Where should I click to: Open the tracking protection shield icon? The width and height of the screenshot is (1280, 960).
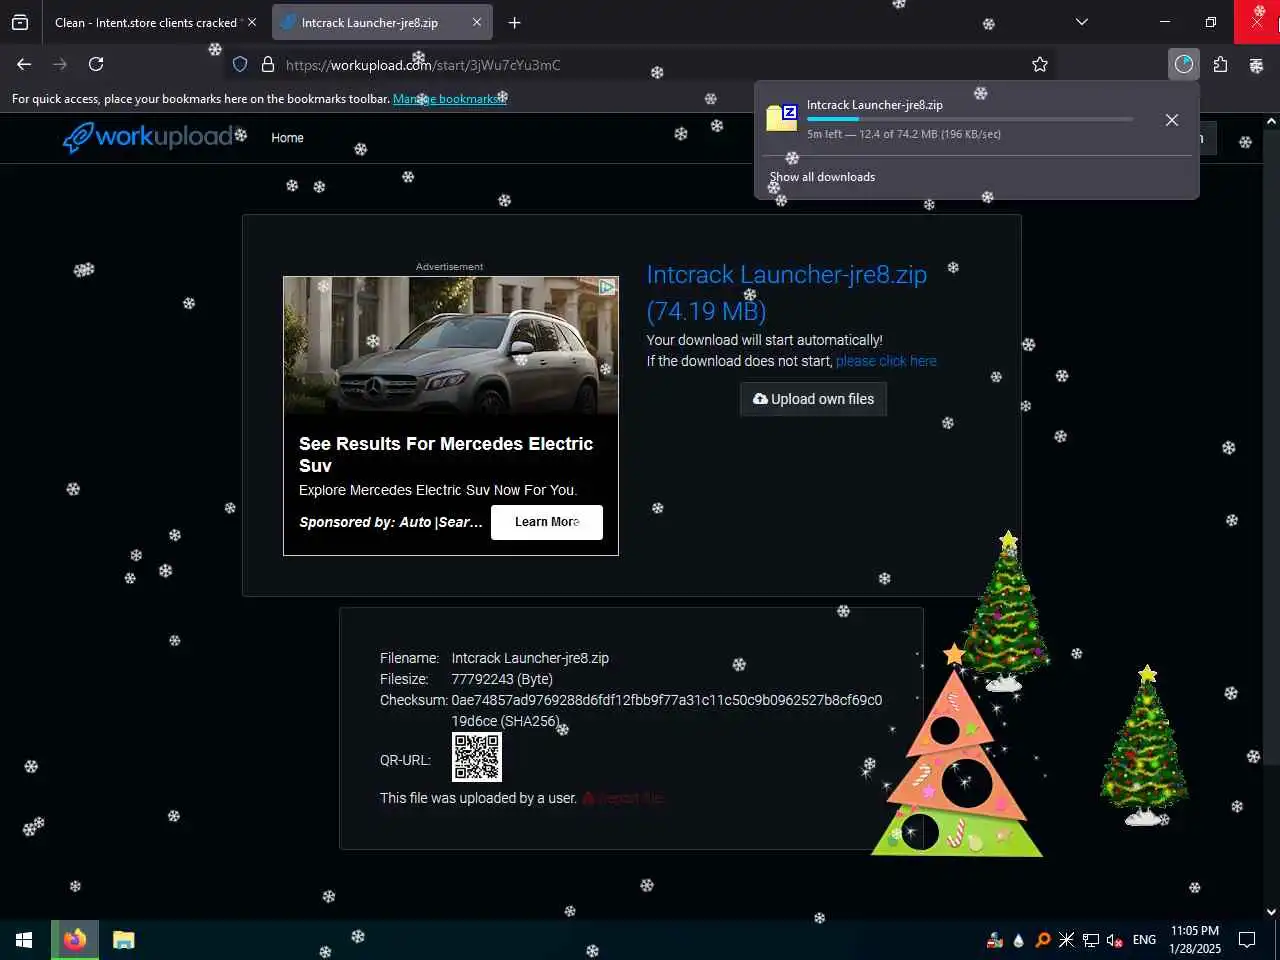click(x=240, y=64)
